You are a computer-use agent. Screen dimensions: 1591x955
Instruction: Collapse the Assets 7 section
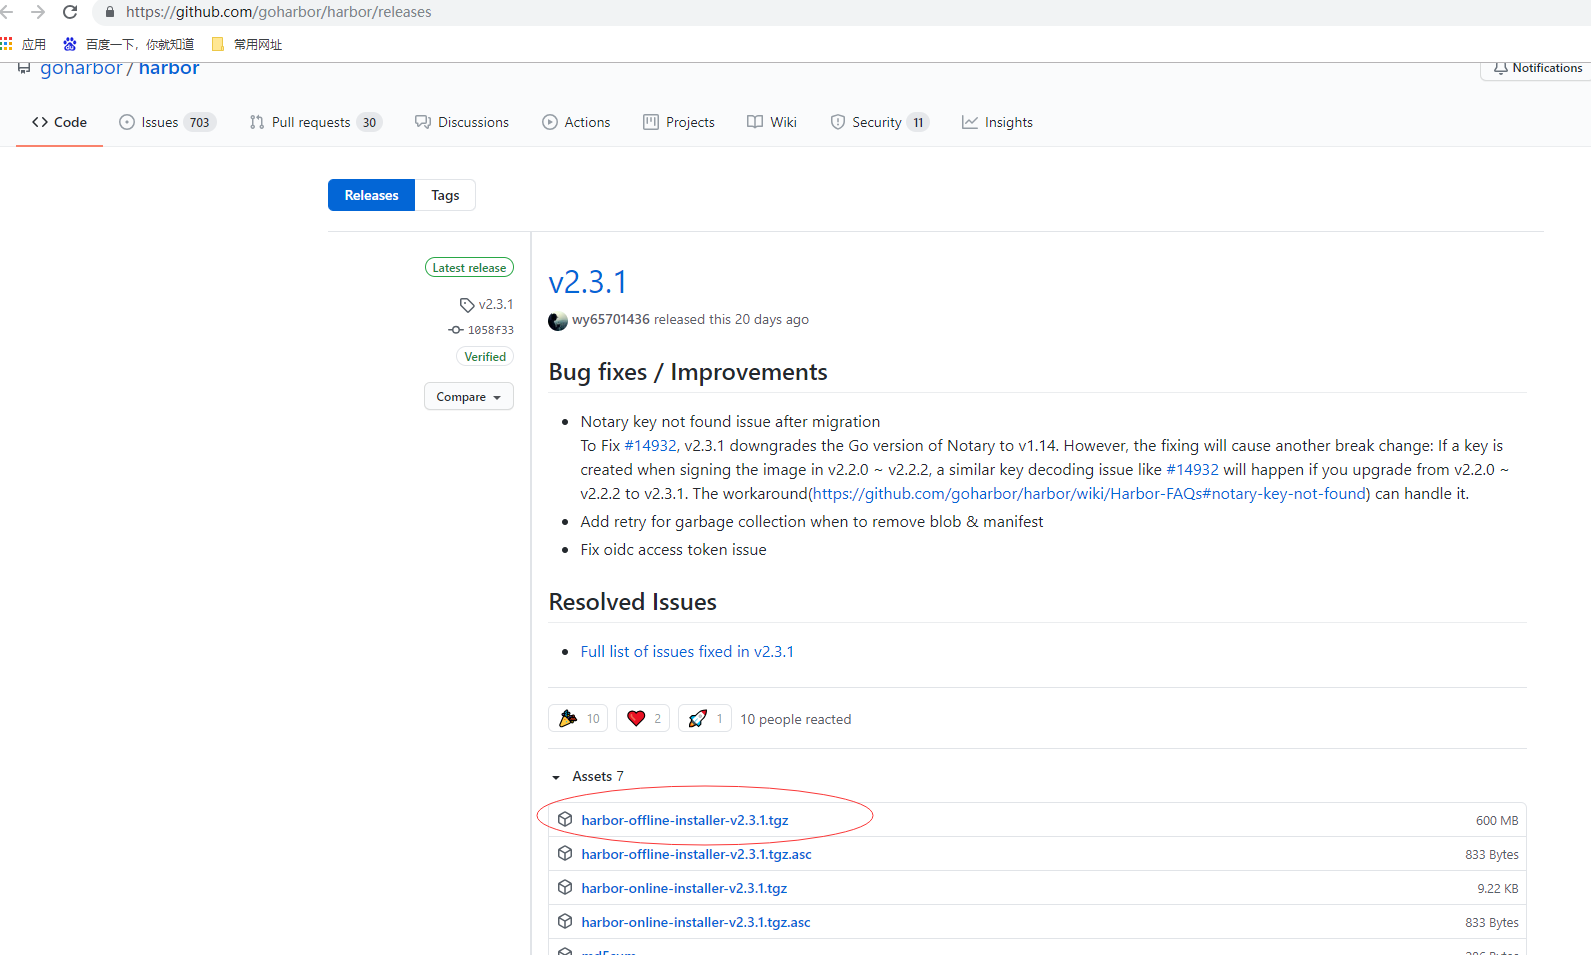pyautogui.click(x=588, y=776)
